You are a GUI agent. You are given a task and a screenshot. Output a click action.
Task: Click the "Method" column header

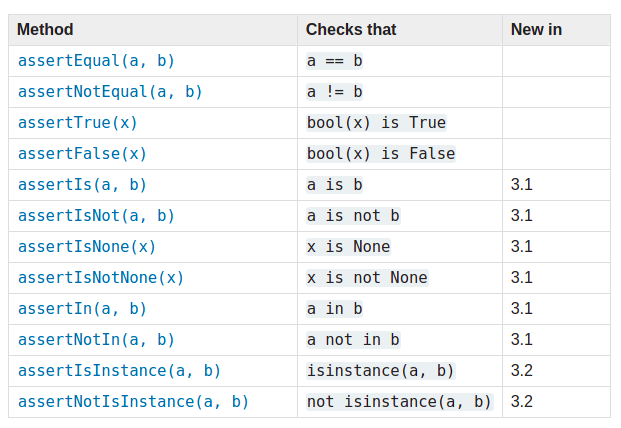coord(45,30)
